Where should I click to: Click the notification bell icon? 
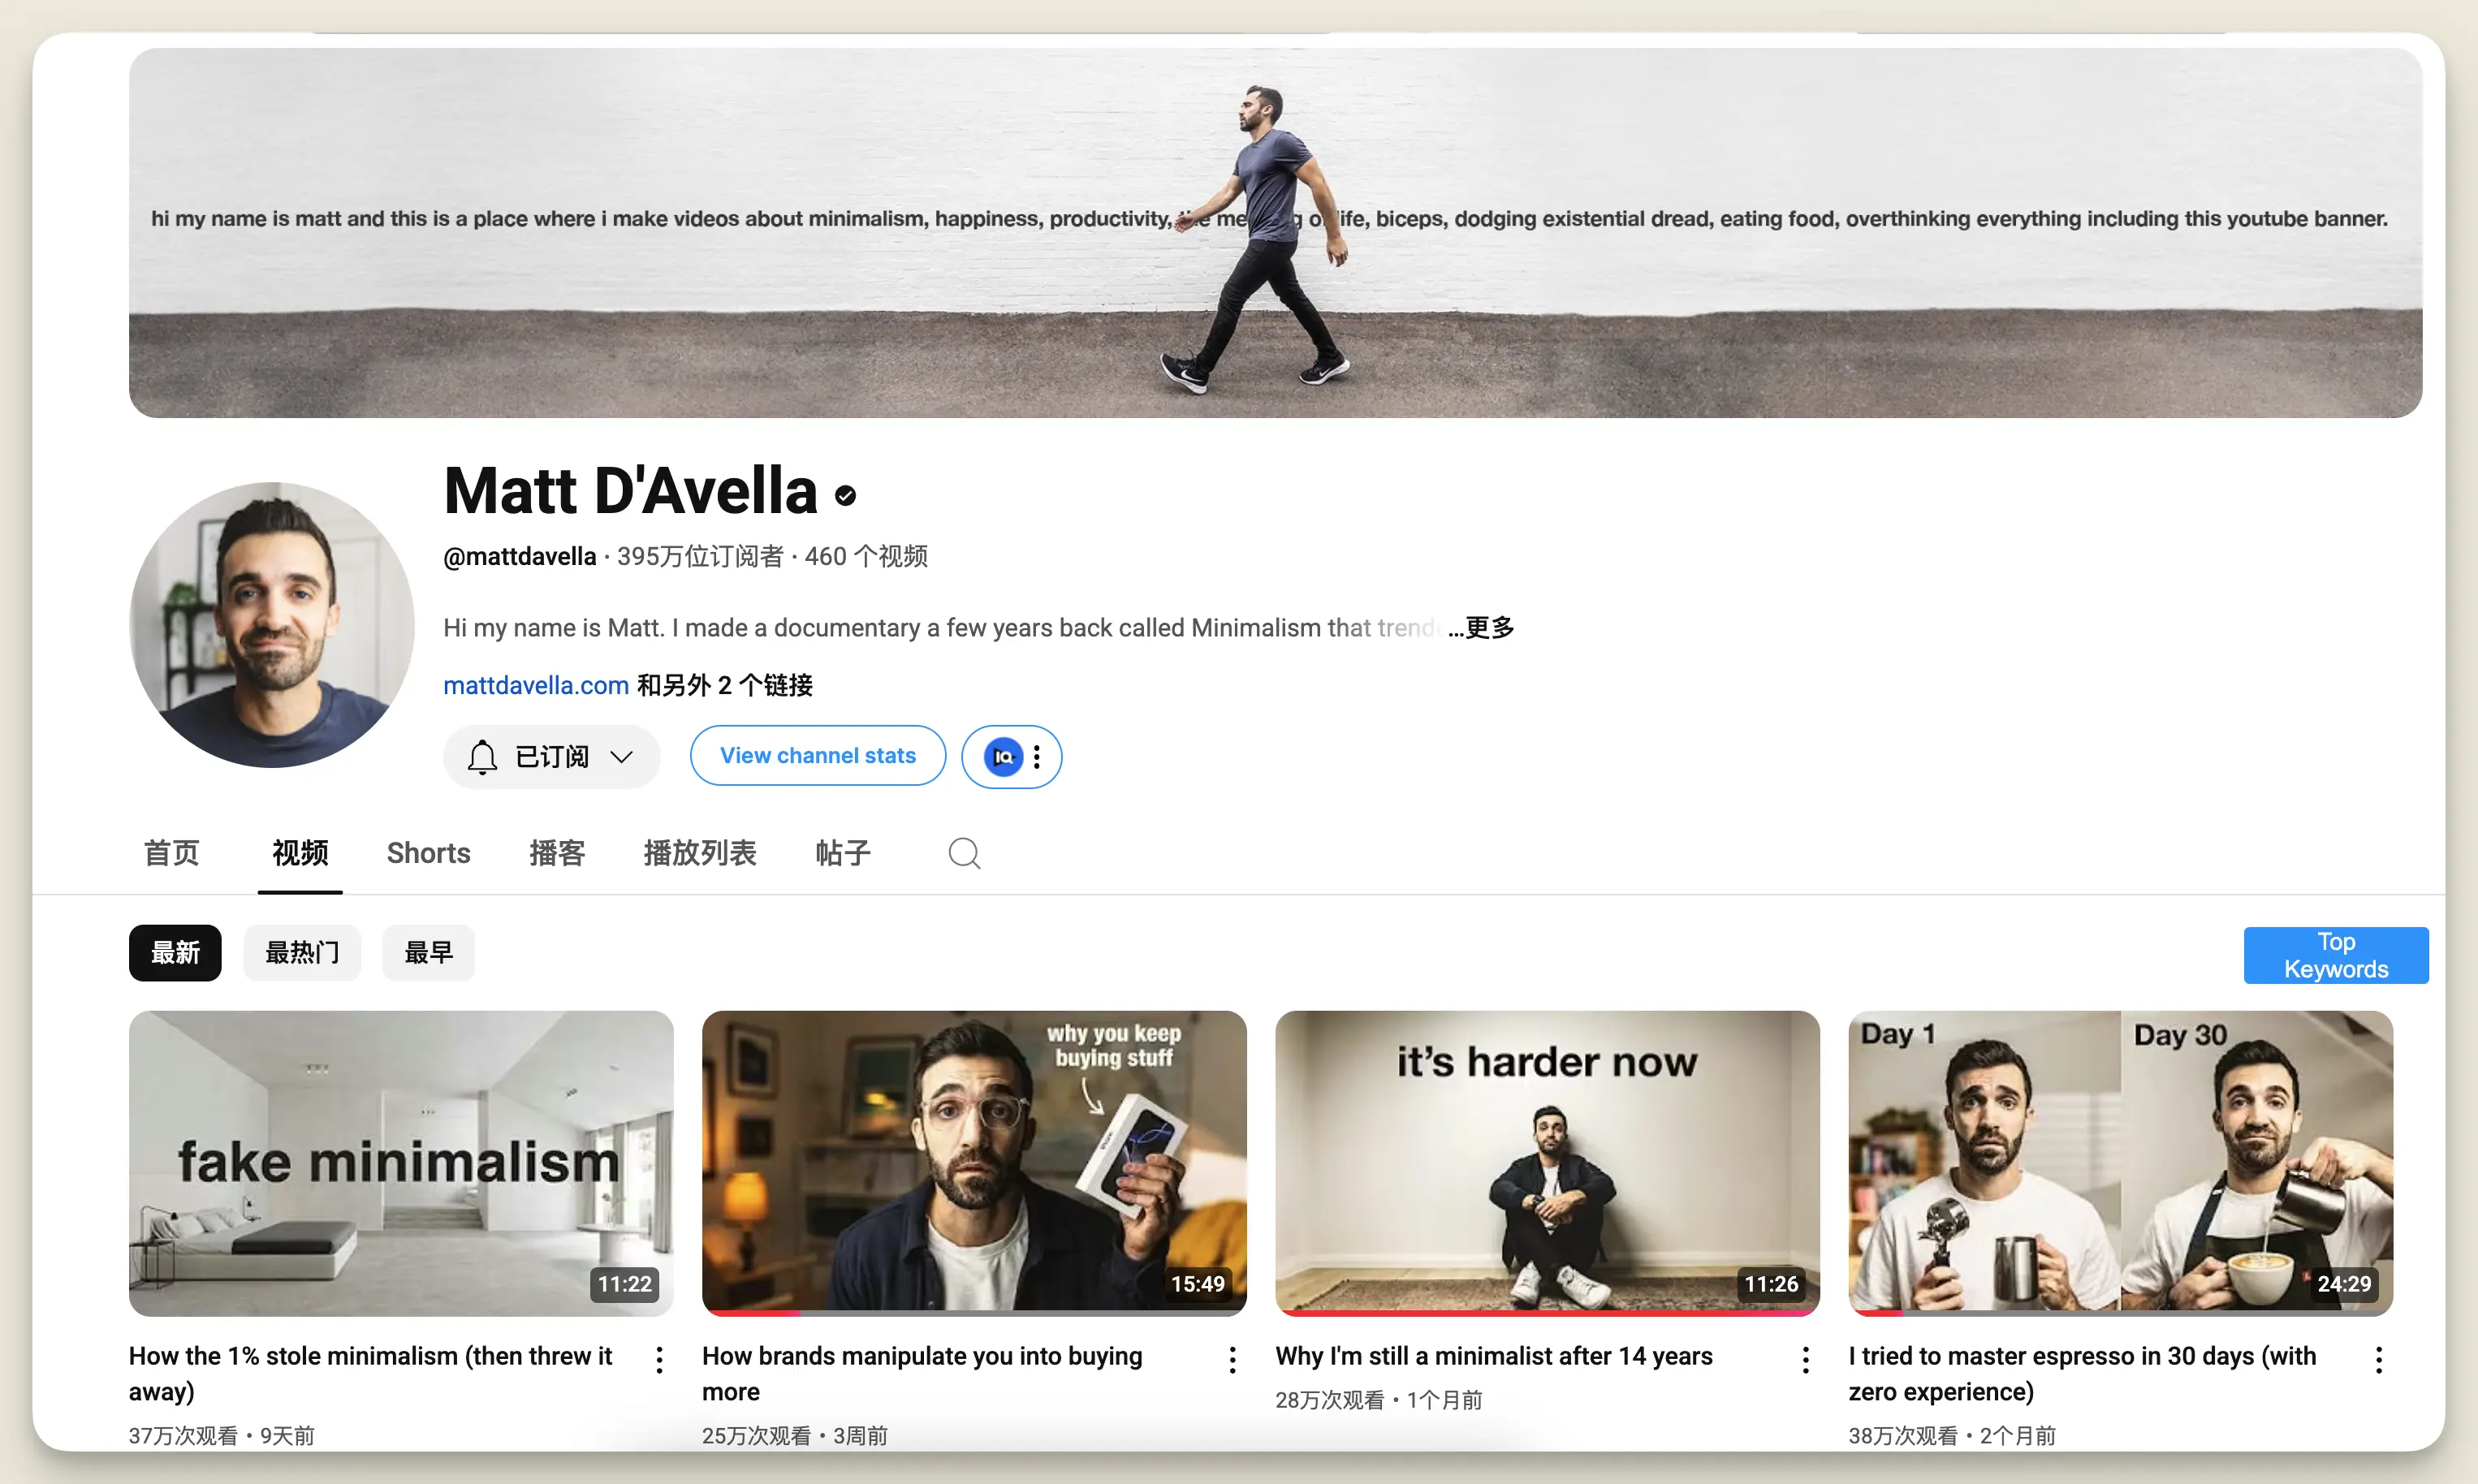point(482,757)
